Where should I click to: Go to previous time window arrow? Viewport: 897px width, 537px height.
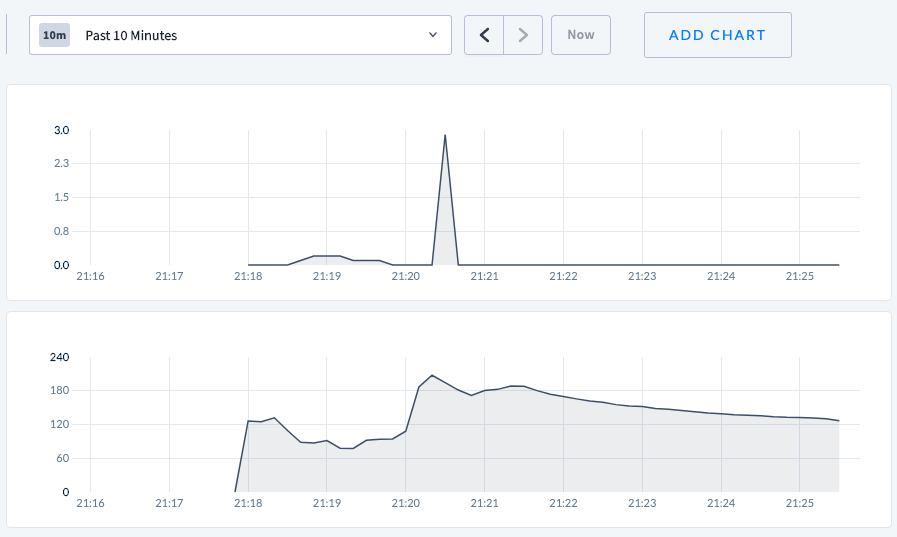[x=484, y=35]
